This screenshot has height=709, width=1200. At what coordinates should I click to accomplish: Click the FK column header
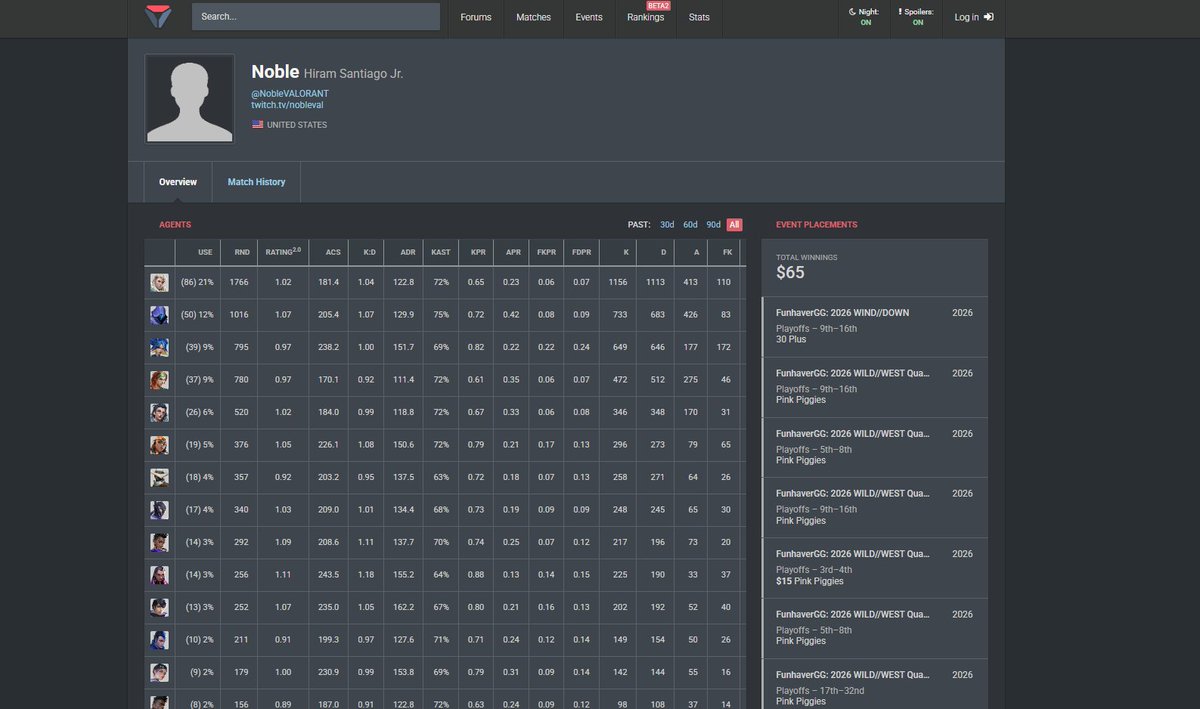tap(726, 252)
